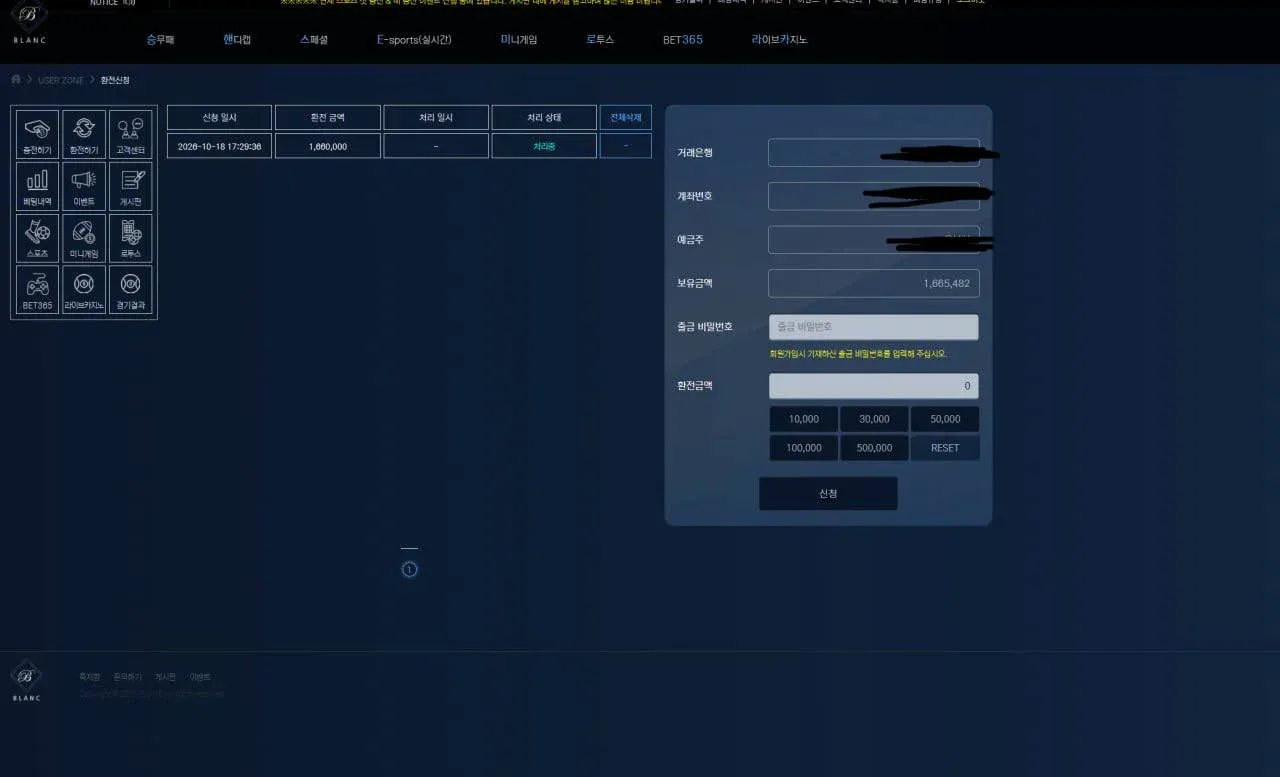Open the 이벤트 megaphone icon
This screenshot has width=1280, height=777.
pyautogui.click(x=84, y=186)
